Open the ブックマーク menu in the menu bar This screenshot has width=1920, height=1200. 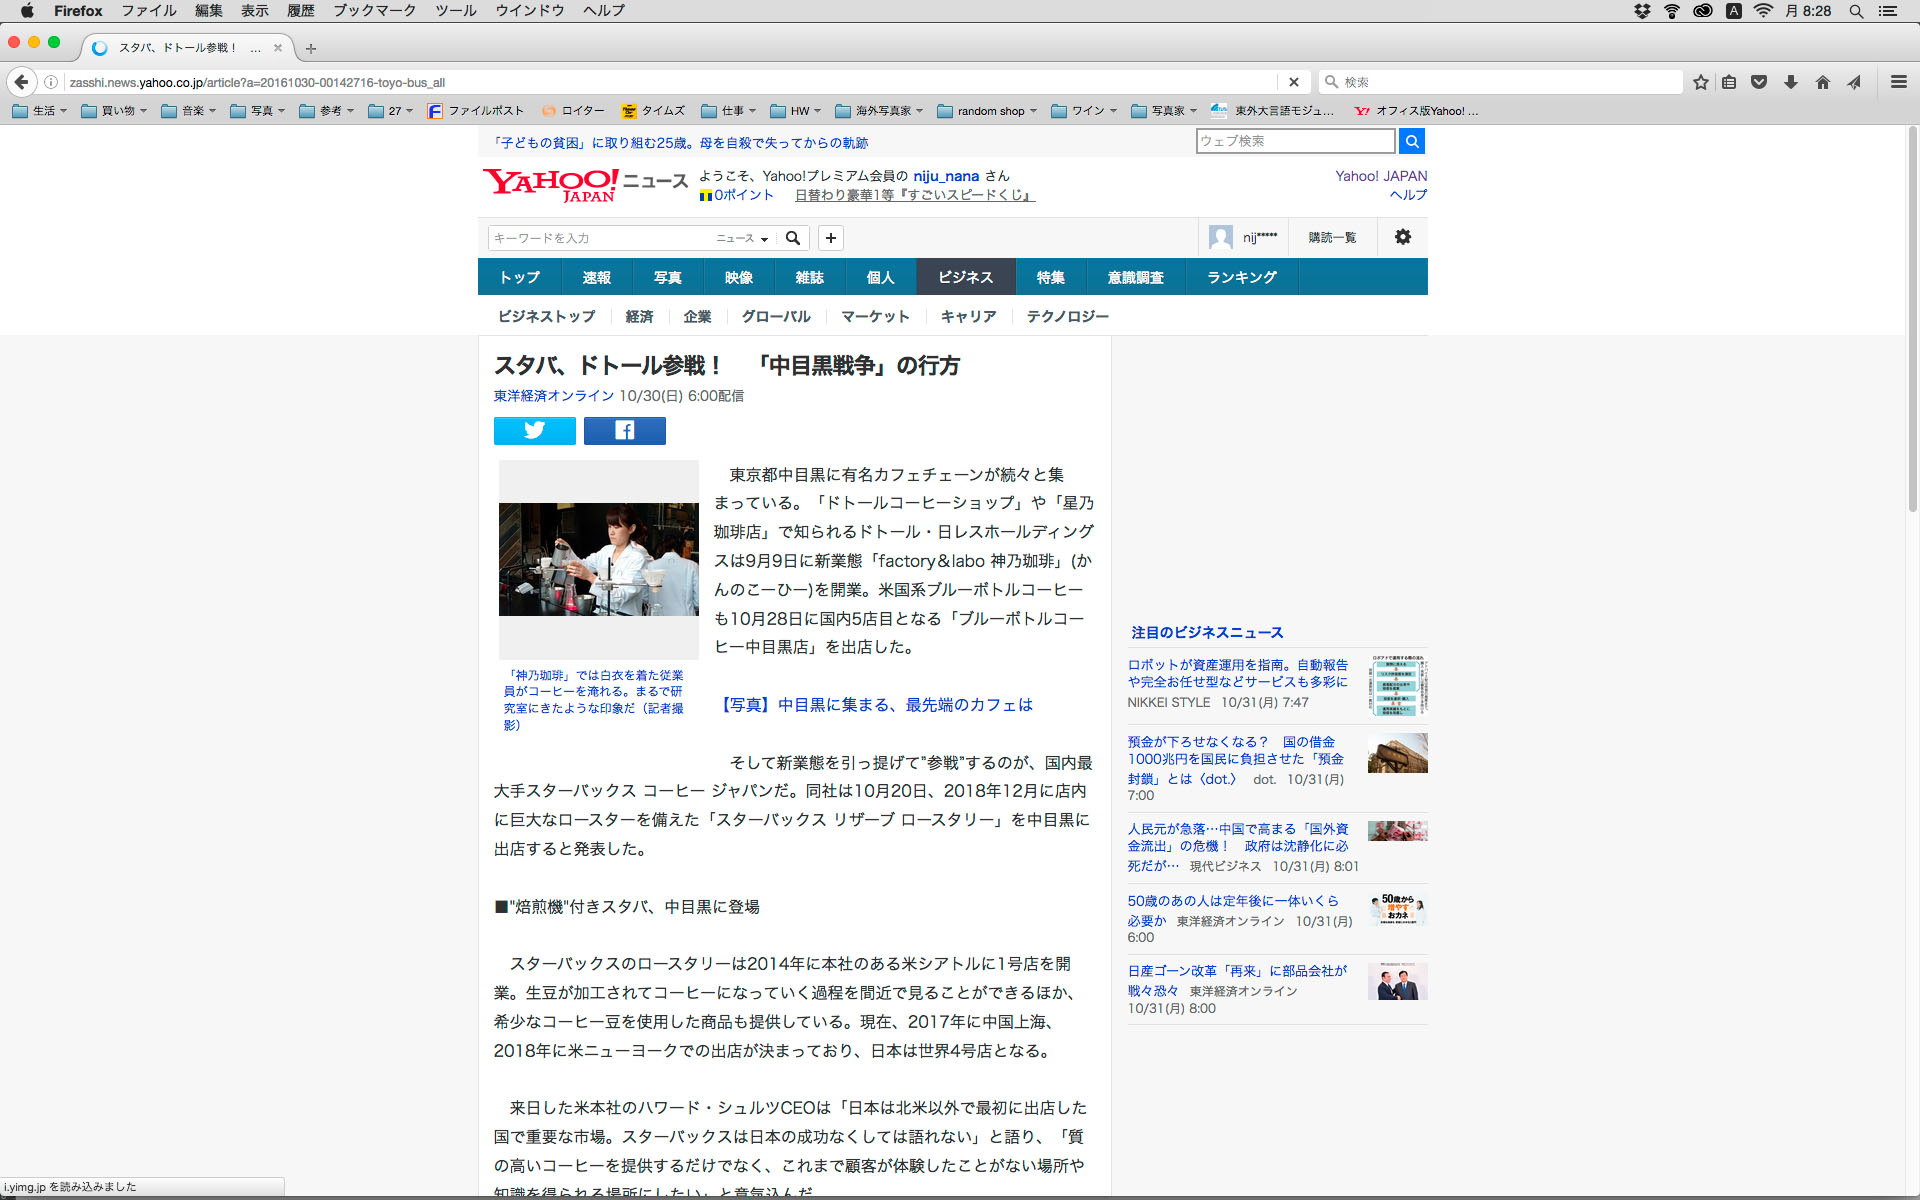(x=374, y=11)
